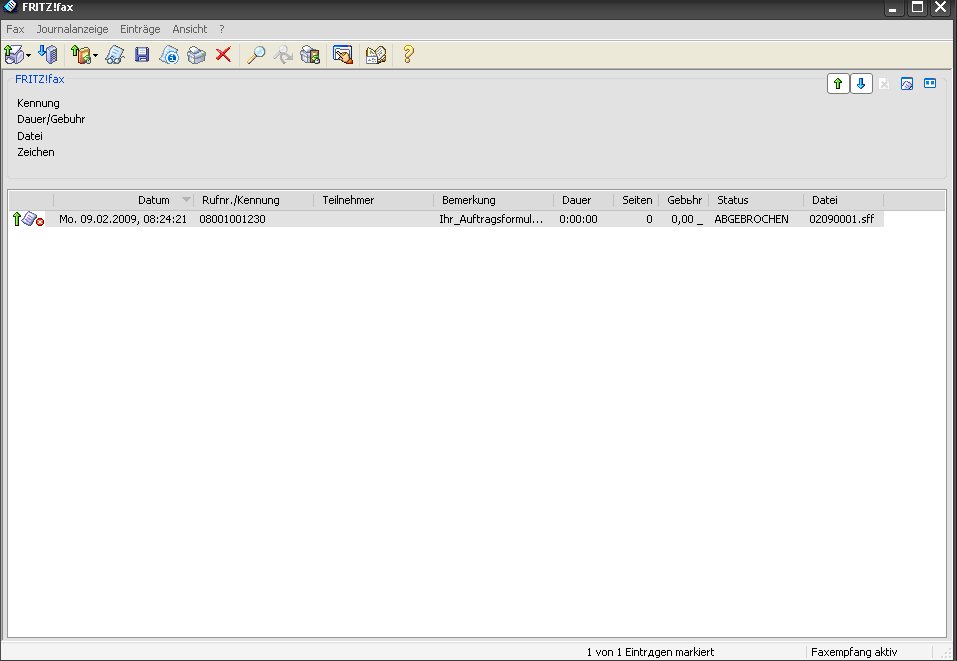Open the Einträge menu
This screenshot has width=957, height=661.
click(140, 30)
